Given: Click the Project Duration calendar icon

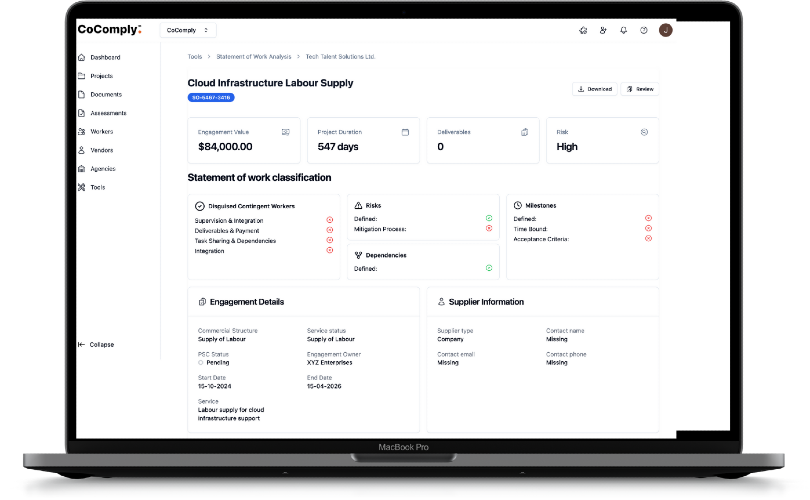Looking at the screenshot, I should pos(406,132).
